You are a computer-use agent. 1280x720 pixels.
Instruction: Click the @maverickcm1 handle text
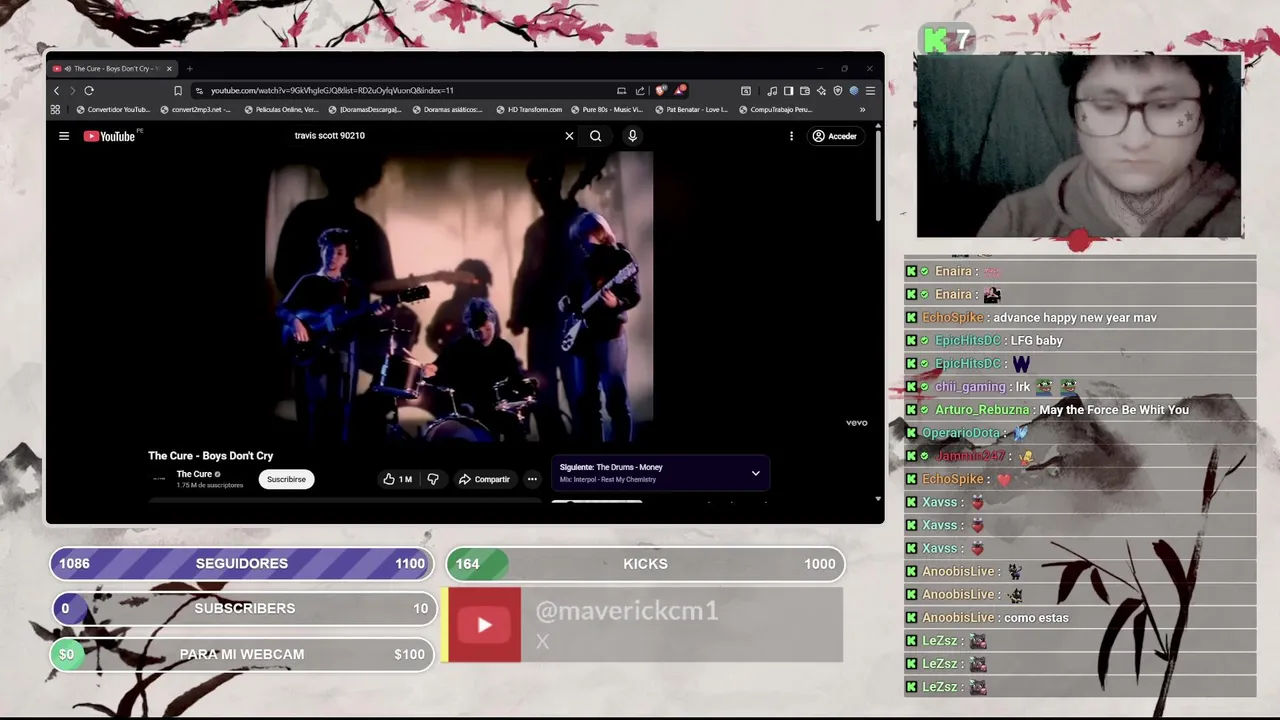tap(627, 611)
